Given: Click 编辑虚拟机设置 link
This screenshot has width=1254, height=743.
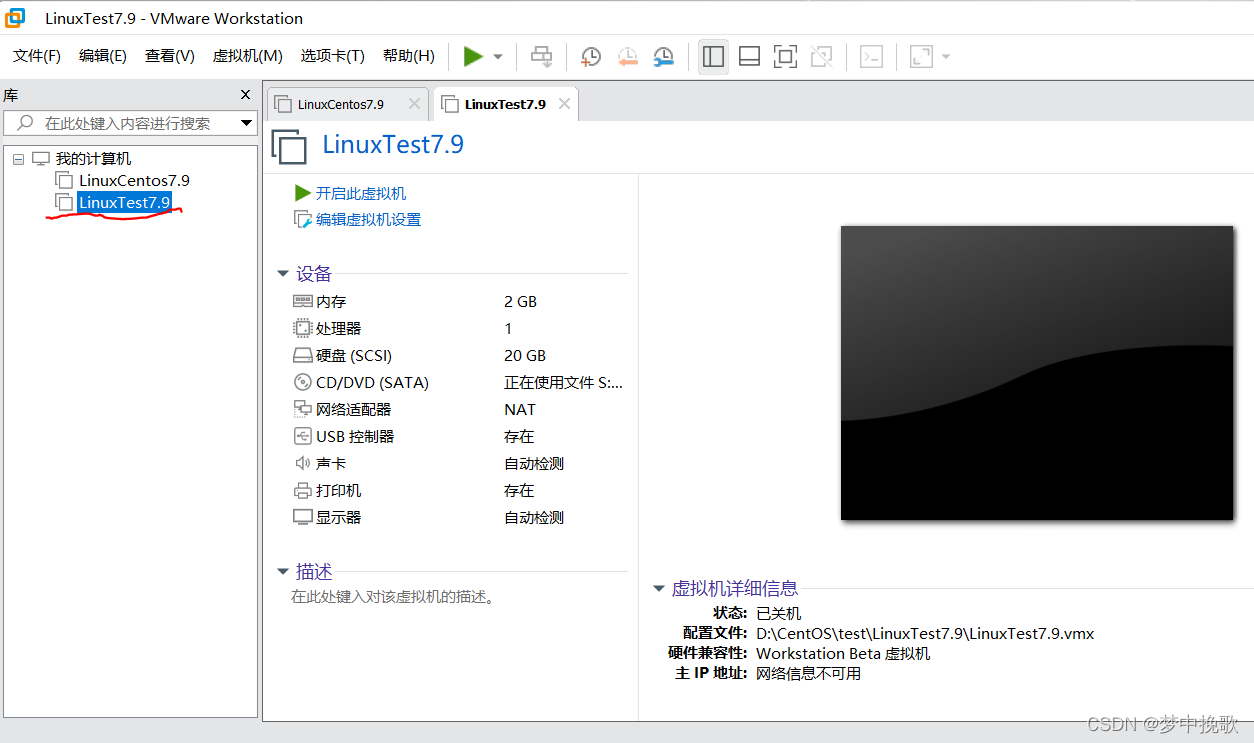Looking at the screenshot, I should tap(368, 219).
